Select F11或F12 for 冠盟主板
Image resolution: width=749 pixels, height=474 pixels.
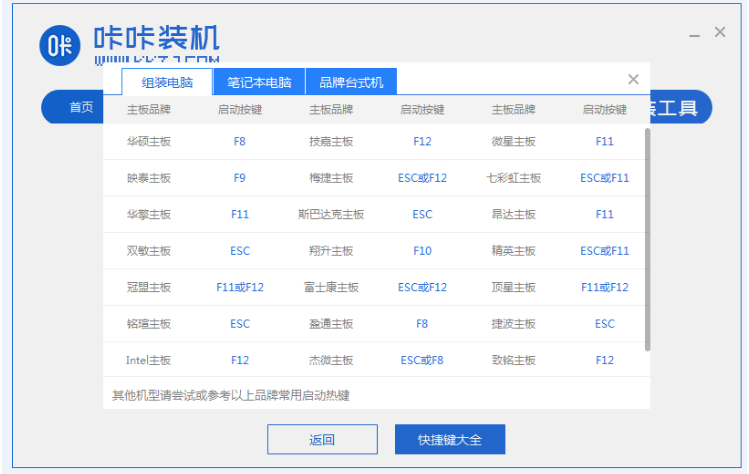click(x=240, y=287)
